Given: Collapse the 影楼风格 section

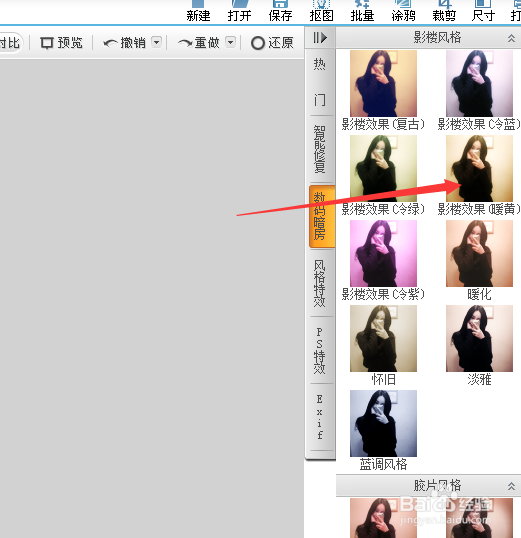Looking at the screenshot, I should (x=511, y=38).
